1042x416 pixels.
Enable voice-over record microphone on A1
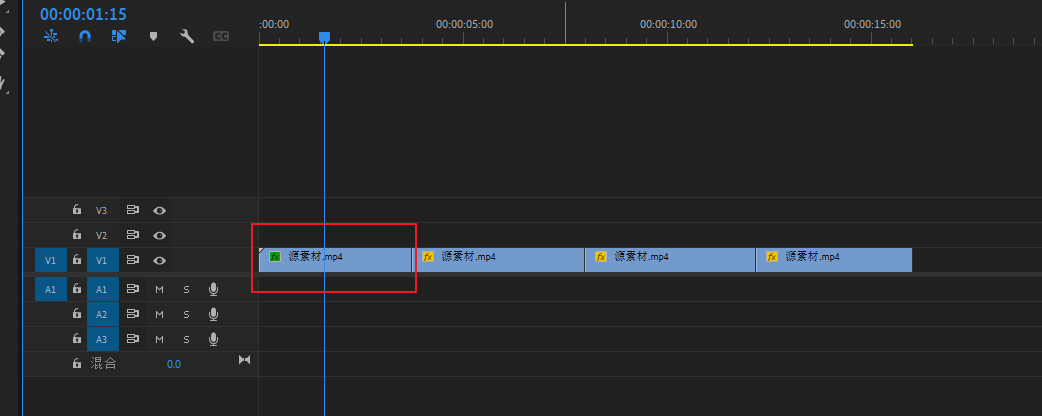213,289
